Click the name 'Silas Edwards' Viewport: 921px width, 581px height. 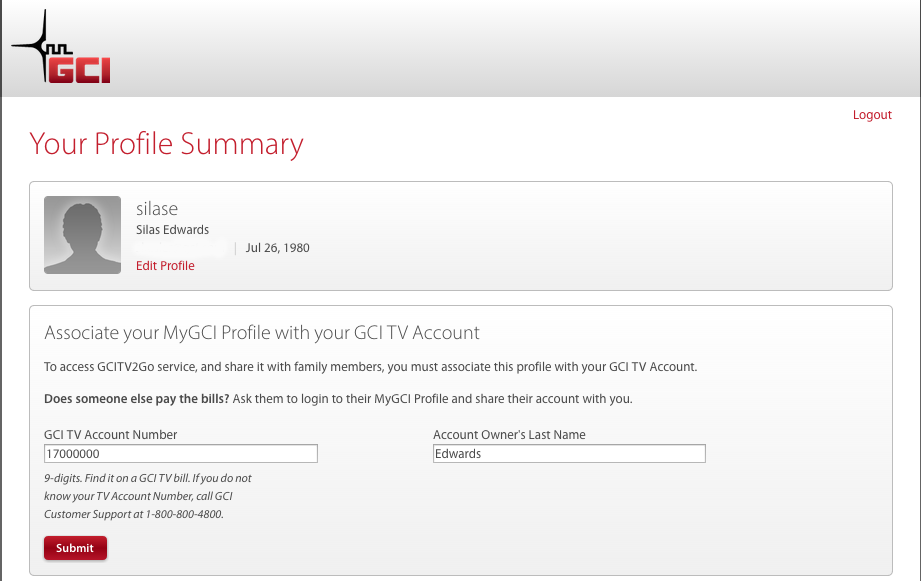tap(172, 230)
